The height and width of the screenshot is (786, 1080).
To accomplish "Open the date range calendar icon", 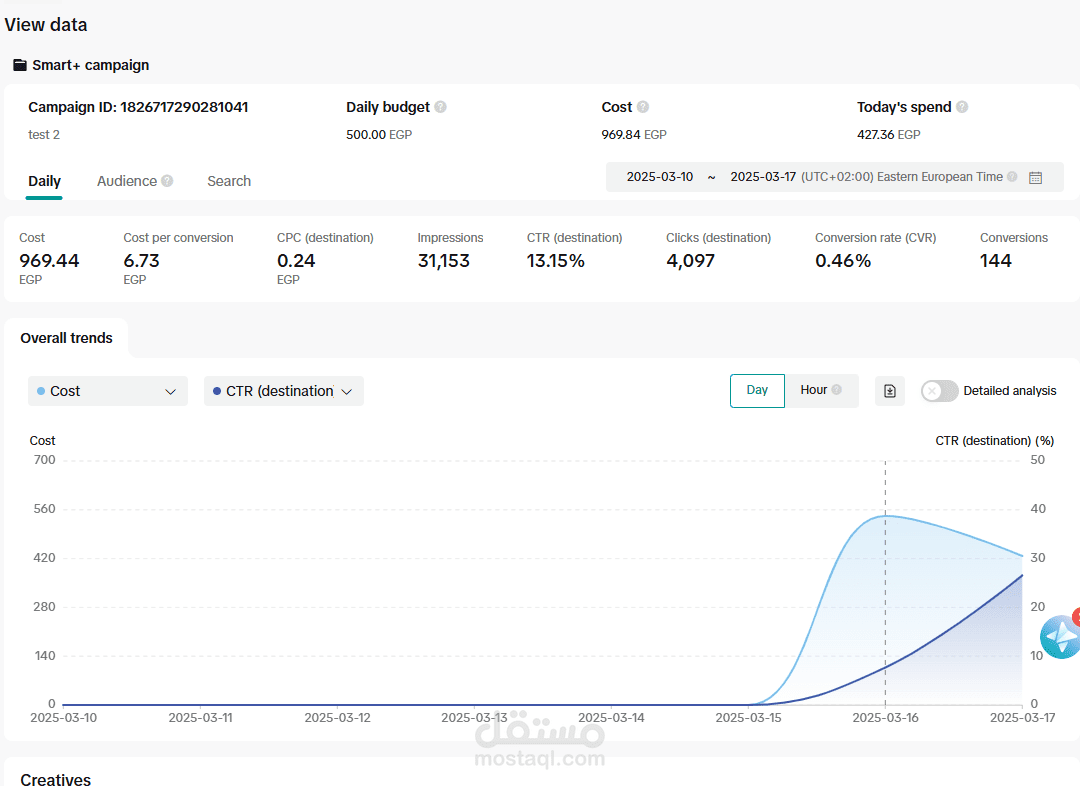I will 1035,178.
